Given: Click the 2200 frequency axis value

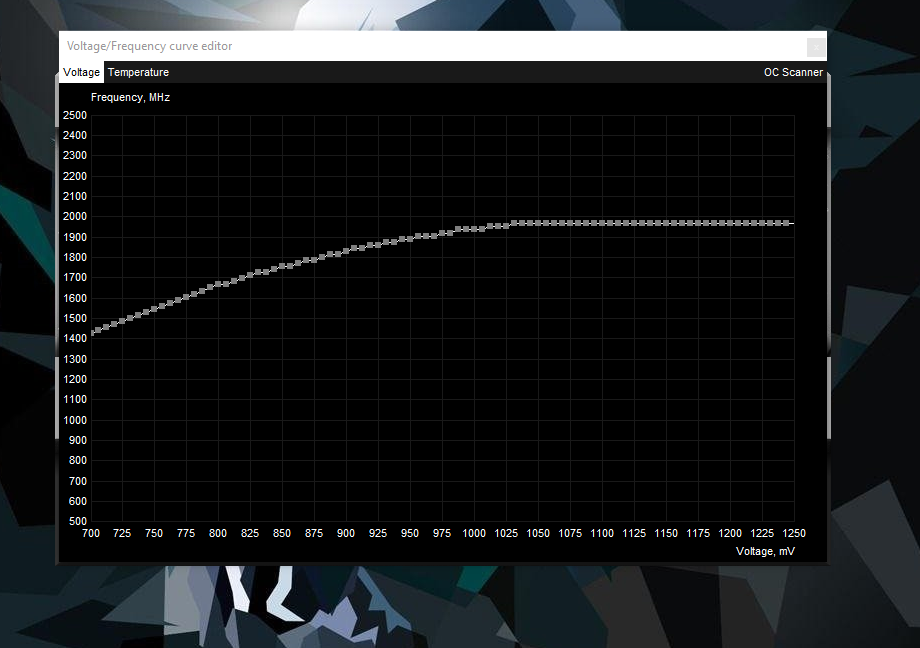Looking at the screenshot, I should click(75, 176).
